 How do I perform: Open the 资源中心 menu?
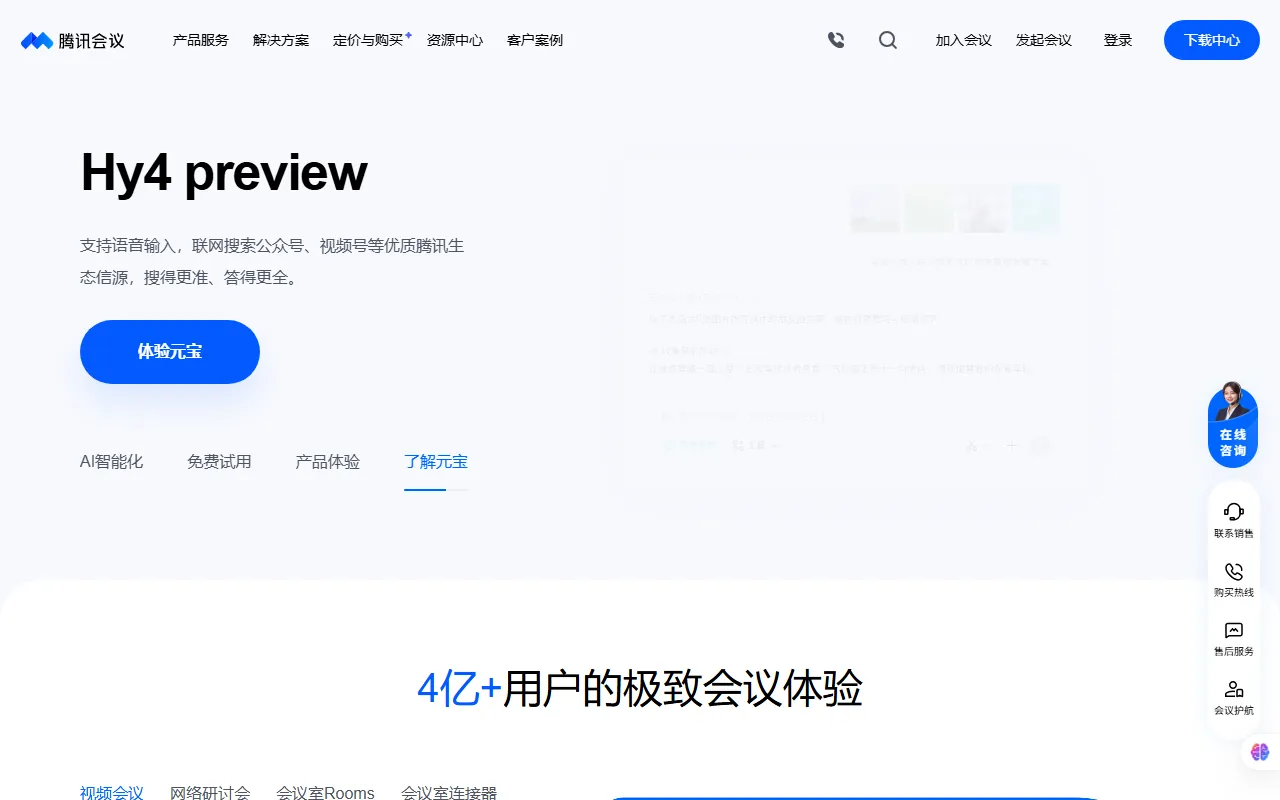[455, 40]
